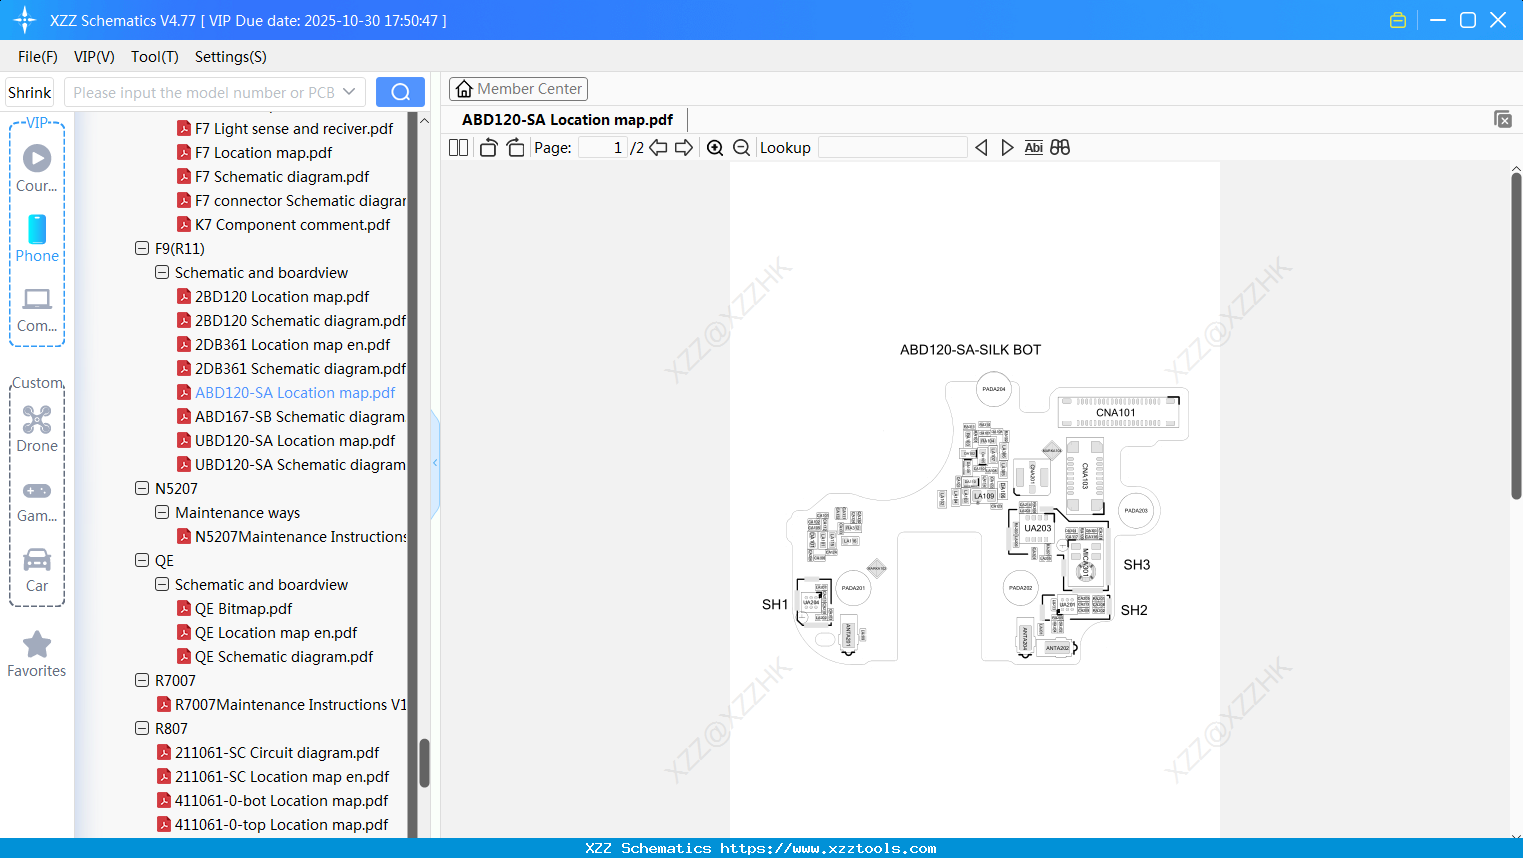Image resolution: width=1523 pixels, height=858 pixels.
Task: Open the Drone schematics category
Action: pyautogui.click(x=37, y=428)
